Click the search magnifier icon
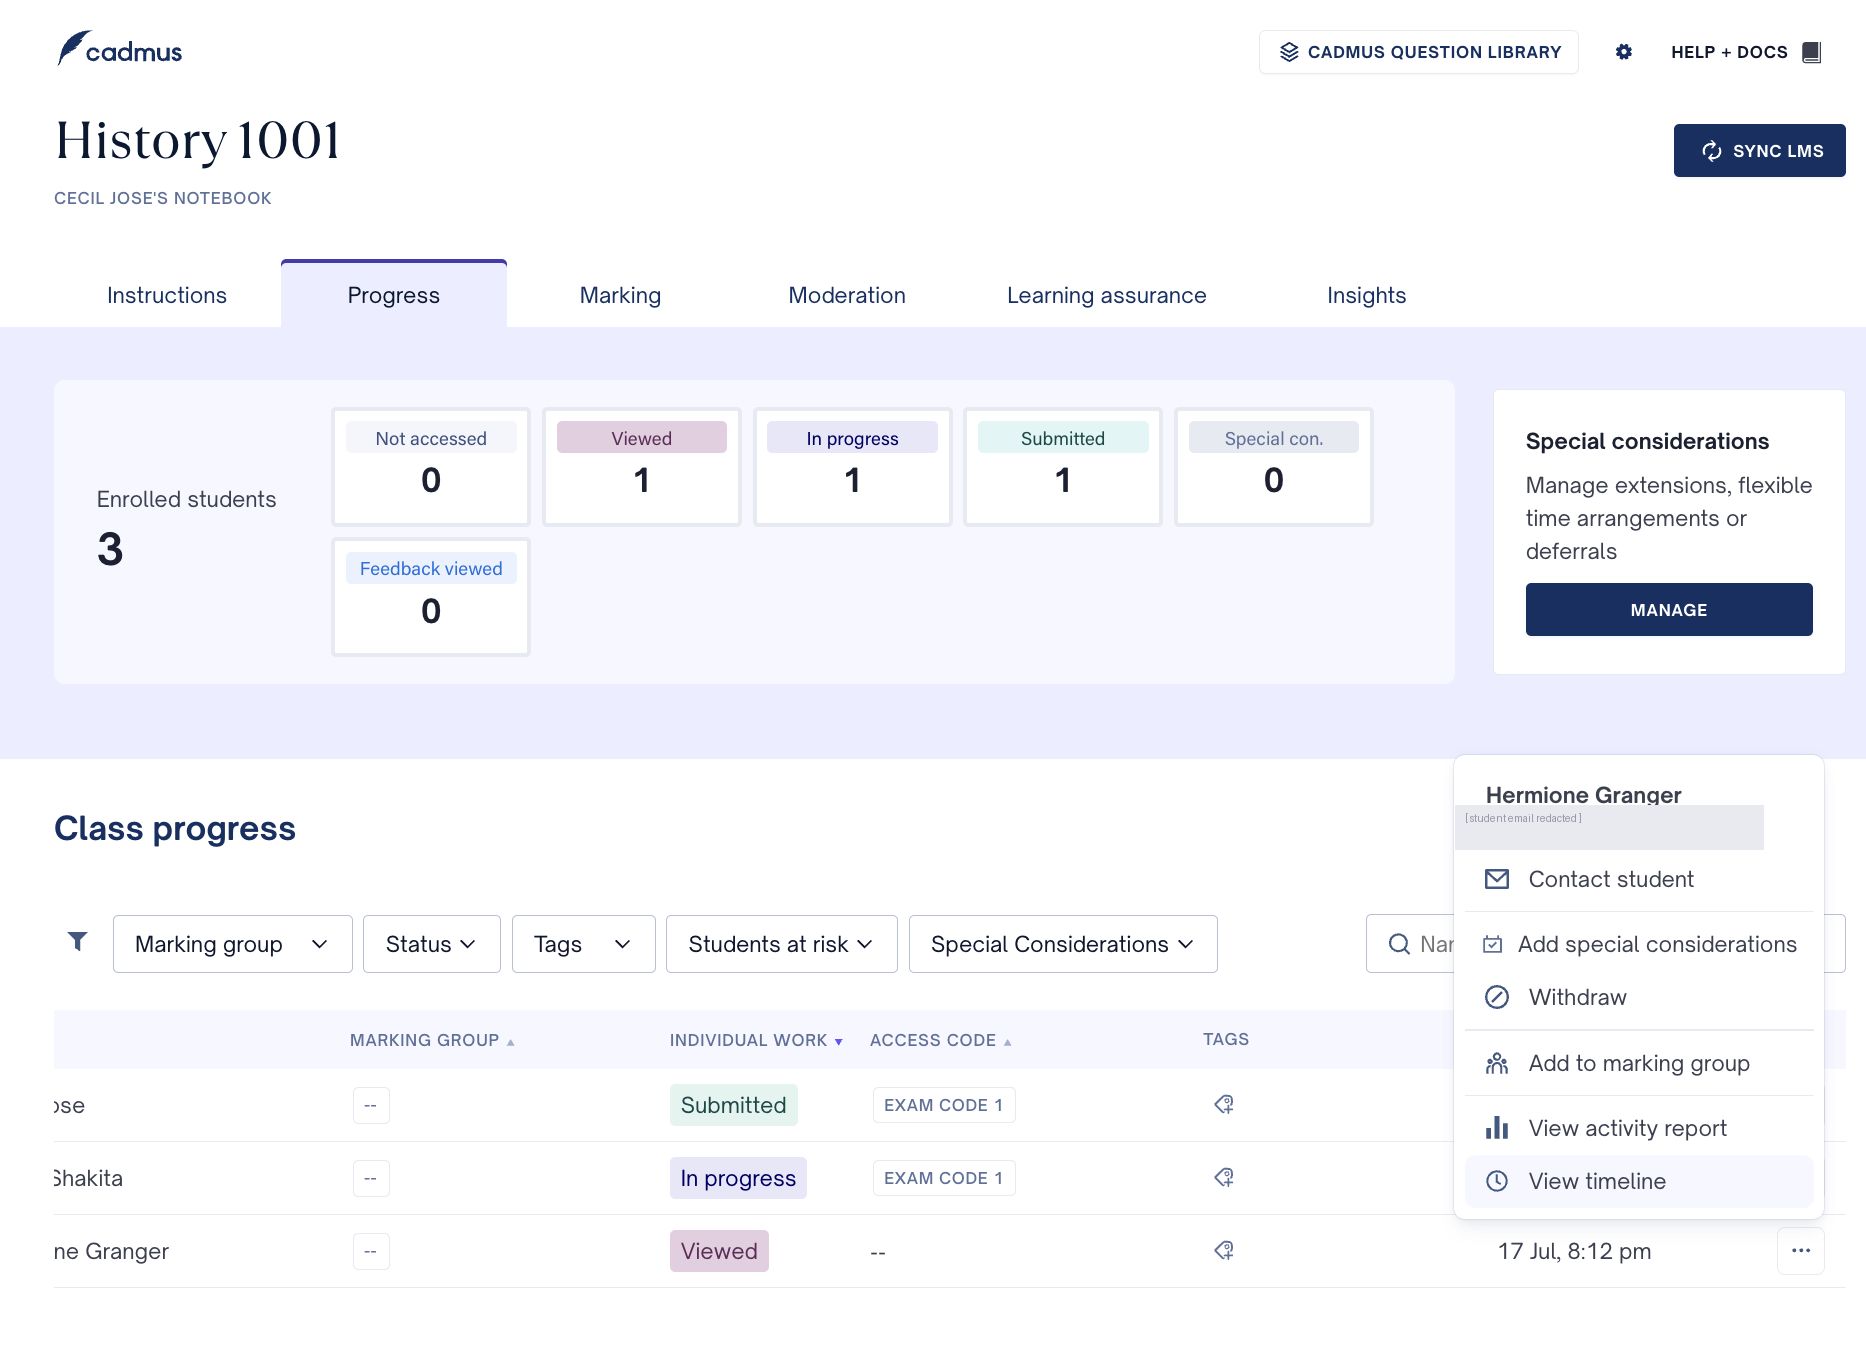 (1399, 944)
